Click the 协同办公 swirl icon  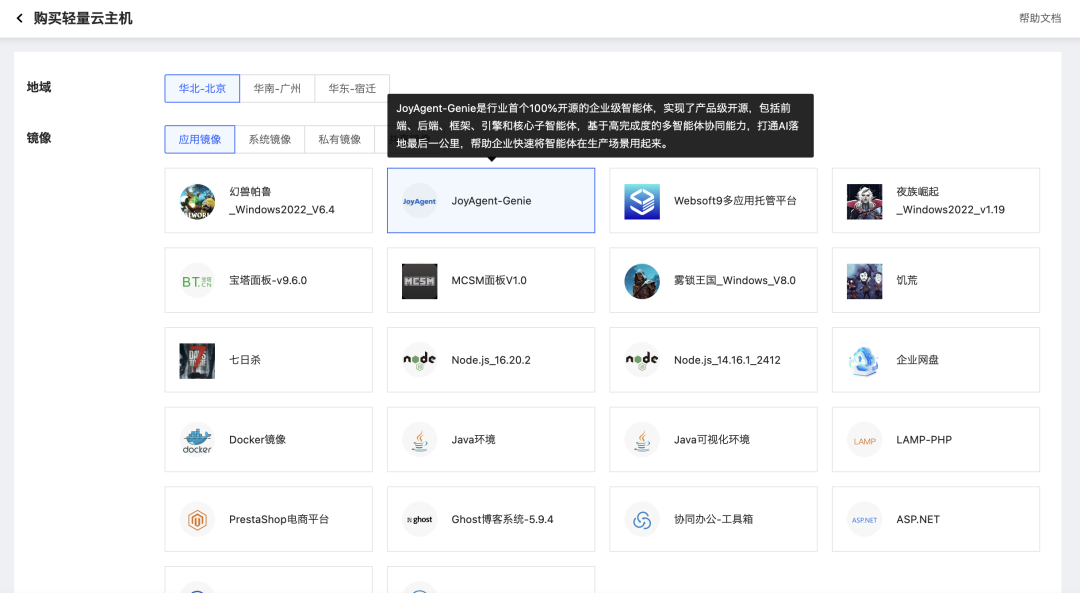click(642, 519)
